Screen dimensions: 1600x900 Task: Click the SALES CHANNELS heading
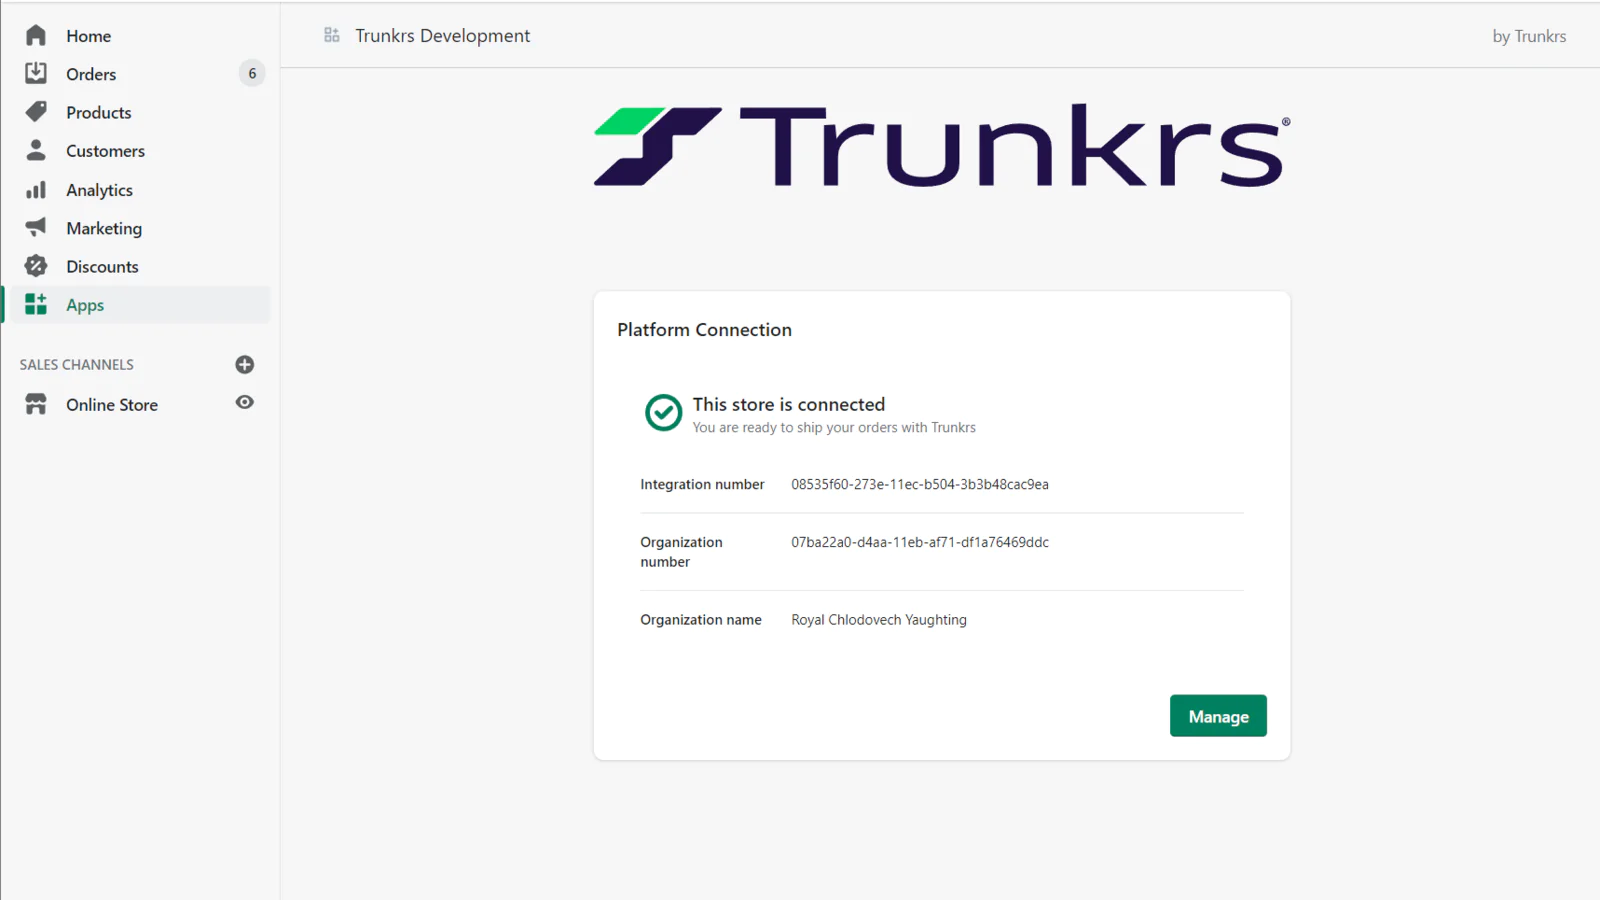pyautogui.click(x=77, y=364)
